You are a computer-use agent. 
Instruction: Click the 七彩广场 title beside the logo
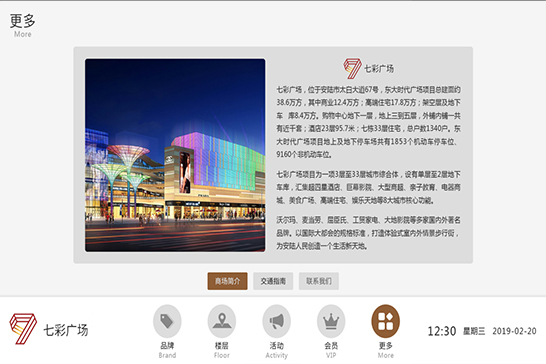click(379, 69)
